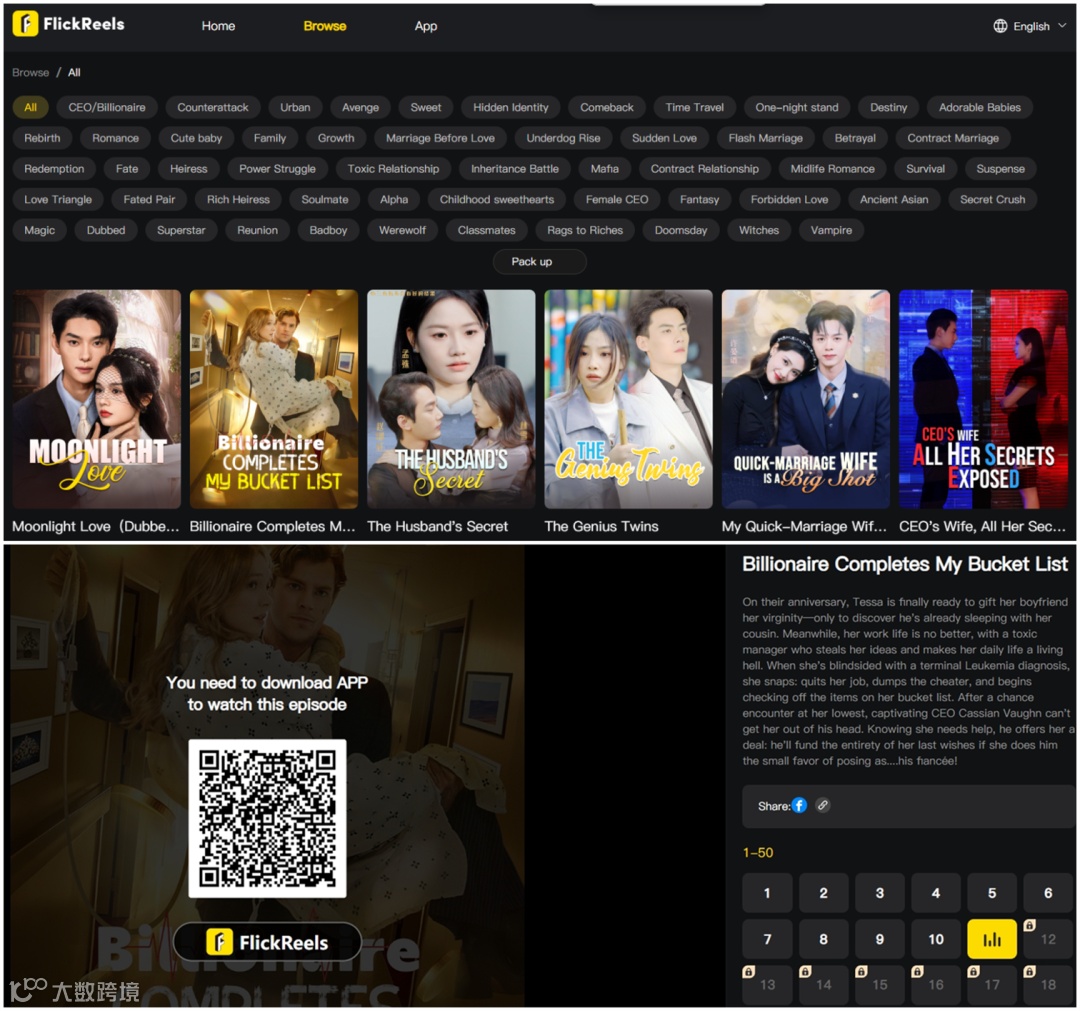Select locked episode 13
This screenshot has height=1011, width=1080.
click(x=767, y=985)
